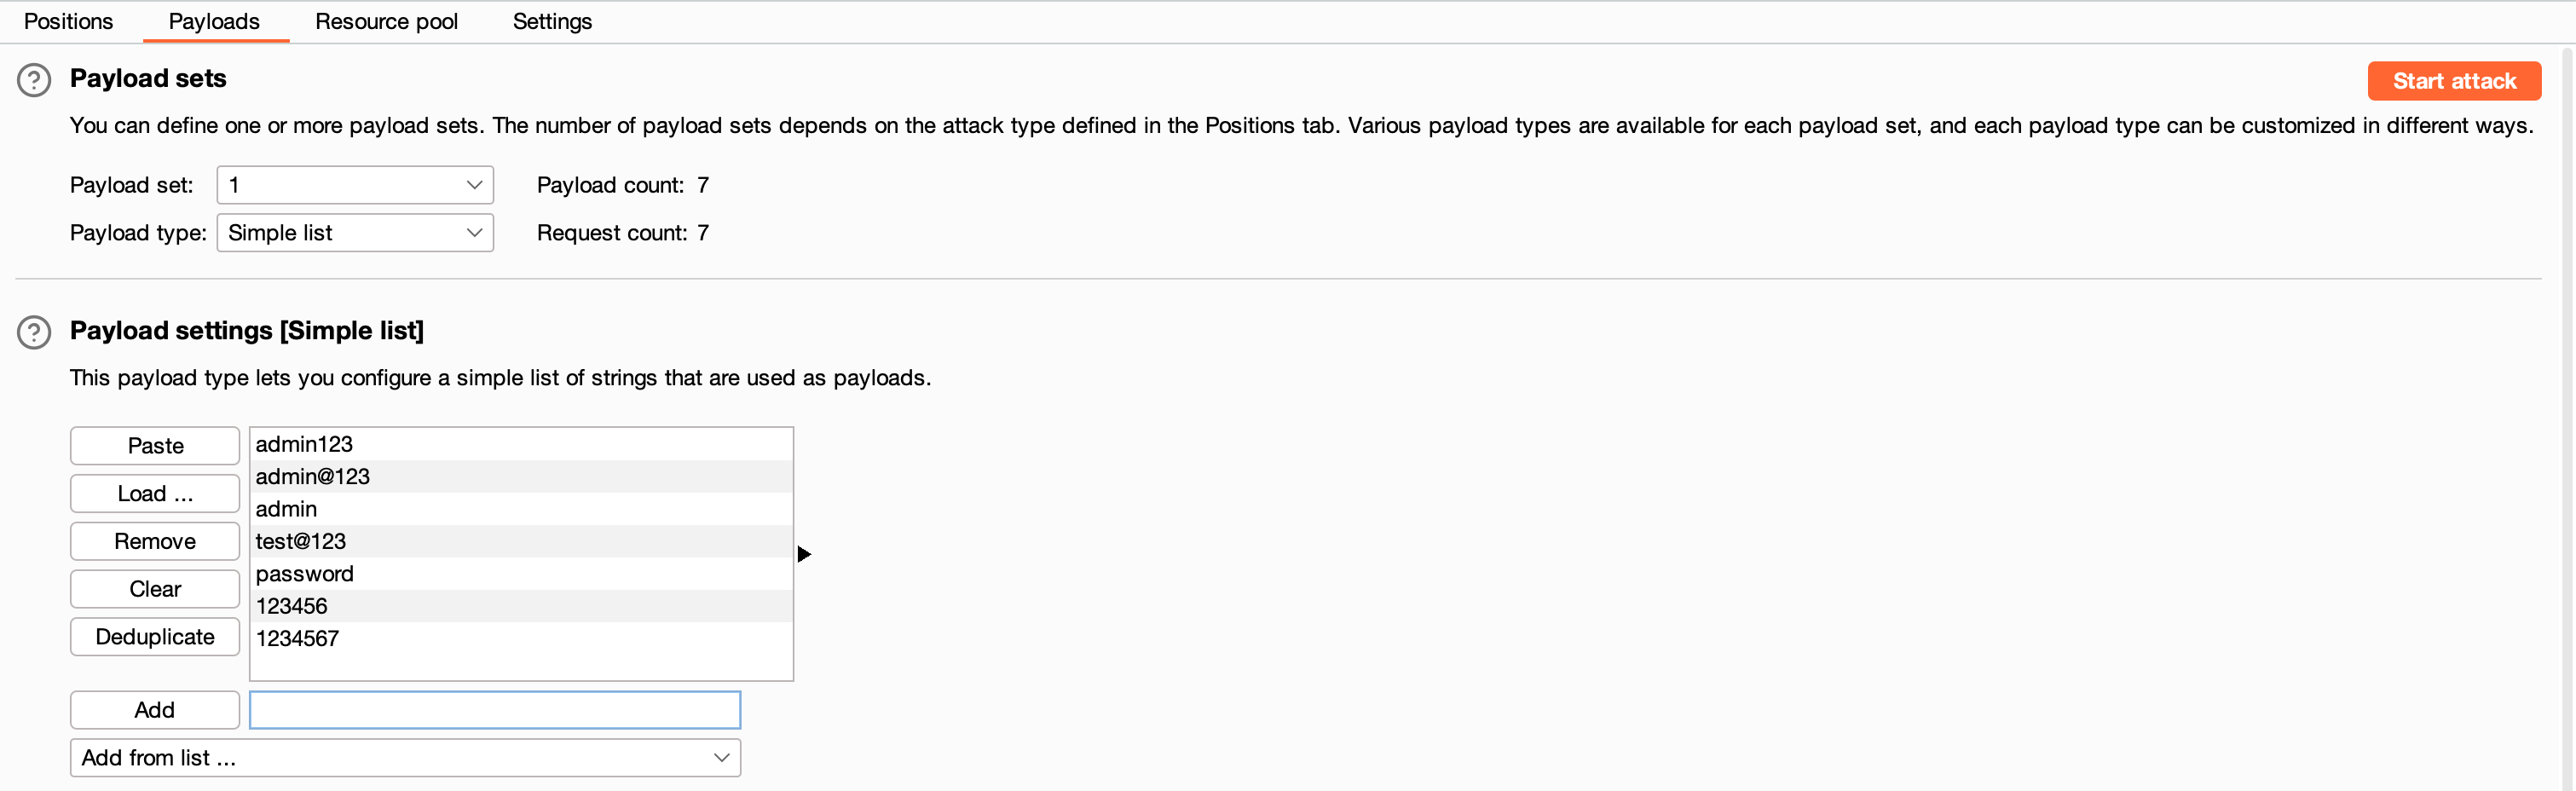Deduplicate the payload list
Screen dimensions: 2576x791
coord(155,637)
